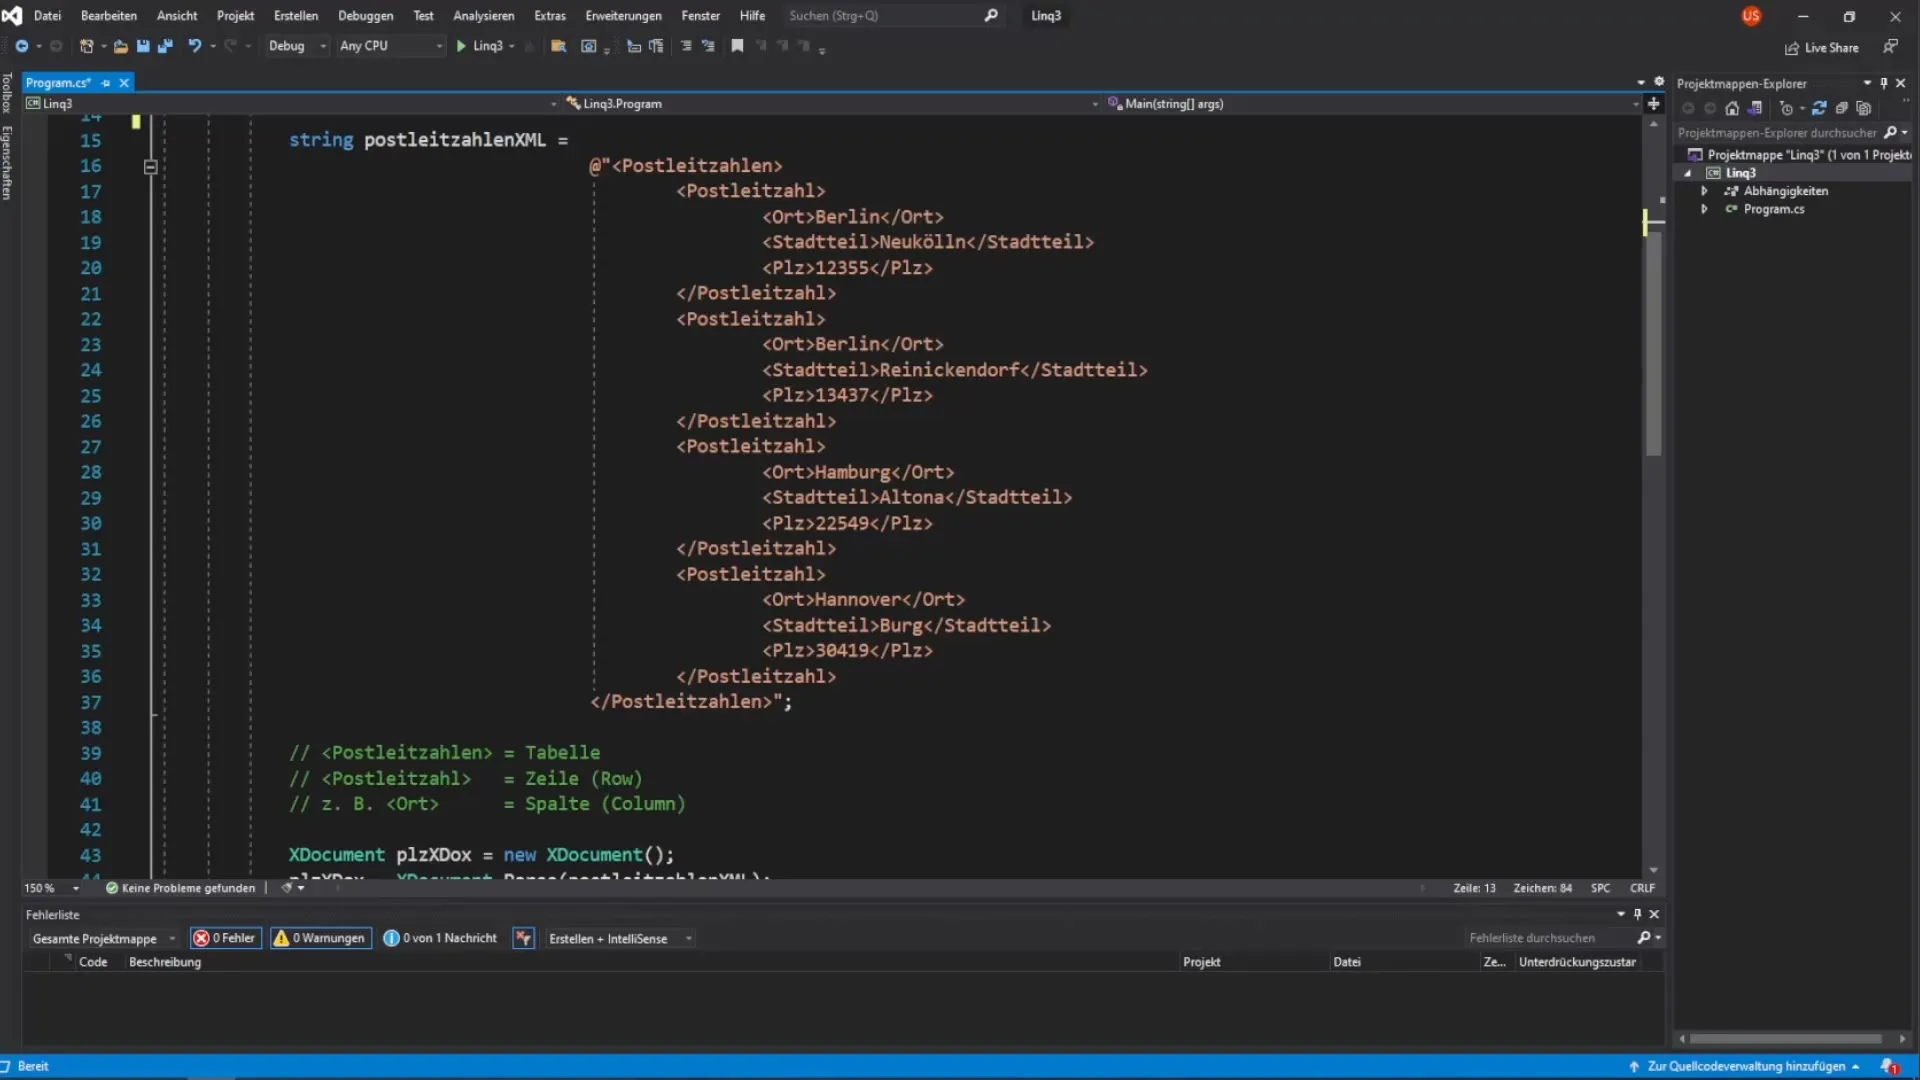1920x1080 pixels.
Task: Toggle the clear filter button in Fehlerliste
Action: [523, 938]
